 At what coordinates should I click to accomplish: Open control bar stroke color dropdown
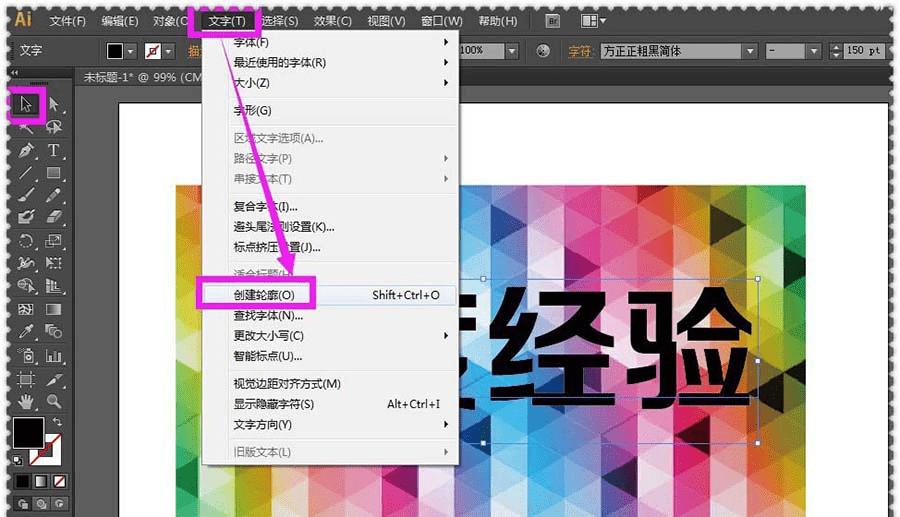pyautogui.click(x=168, y=52)
